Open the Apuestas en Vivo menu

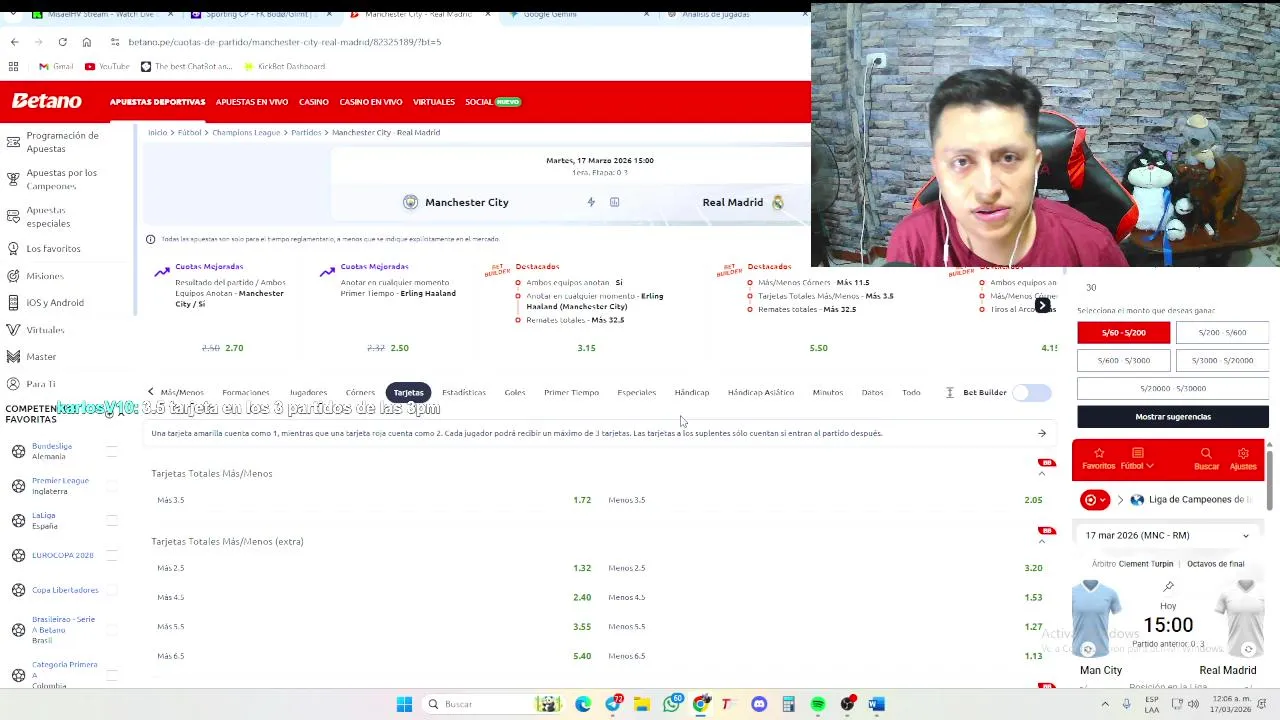pyautogui.click(x=252, y=102)
